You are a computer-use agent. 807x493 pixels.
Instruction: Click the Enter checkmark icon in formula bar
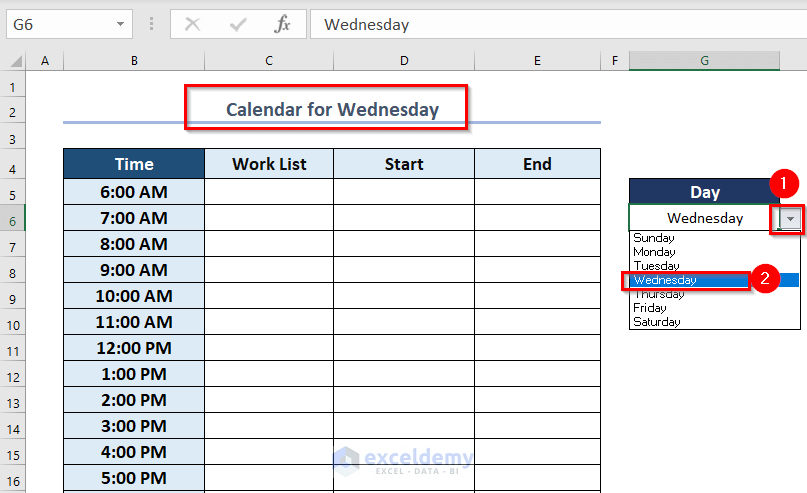(238, 24)
